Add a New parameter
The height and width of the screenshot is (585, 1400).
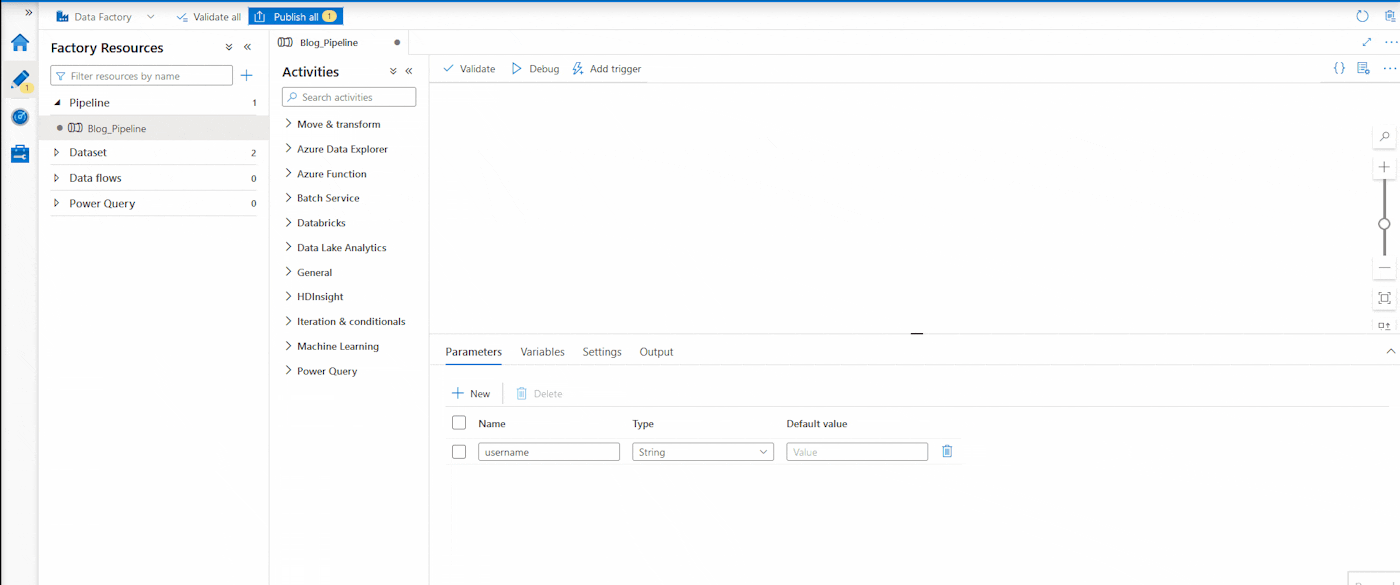click(471, 394)
